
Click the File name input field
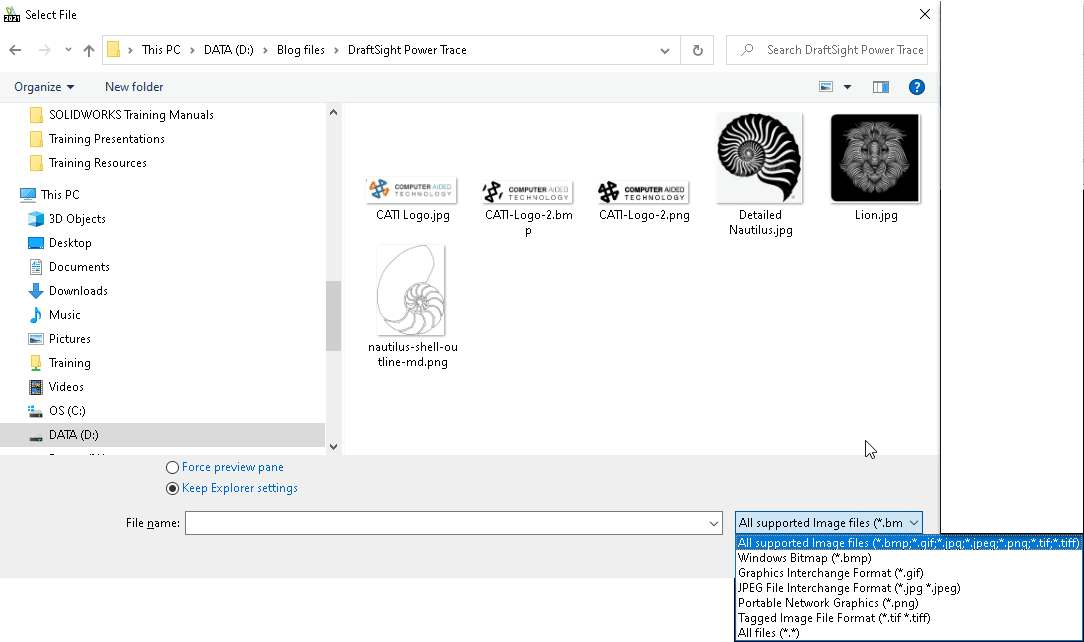(445, 523)
